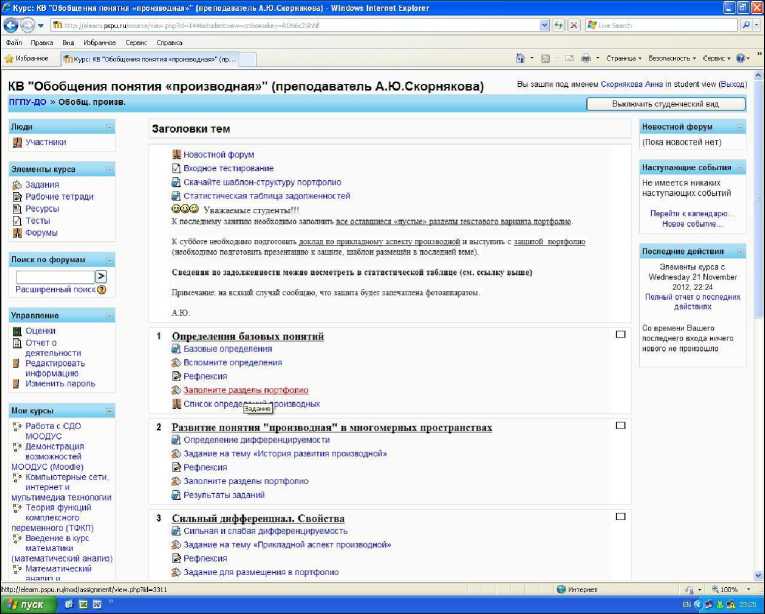
Task: Click the forum search submit arrow button
Action: [101, 277]
